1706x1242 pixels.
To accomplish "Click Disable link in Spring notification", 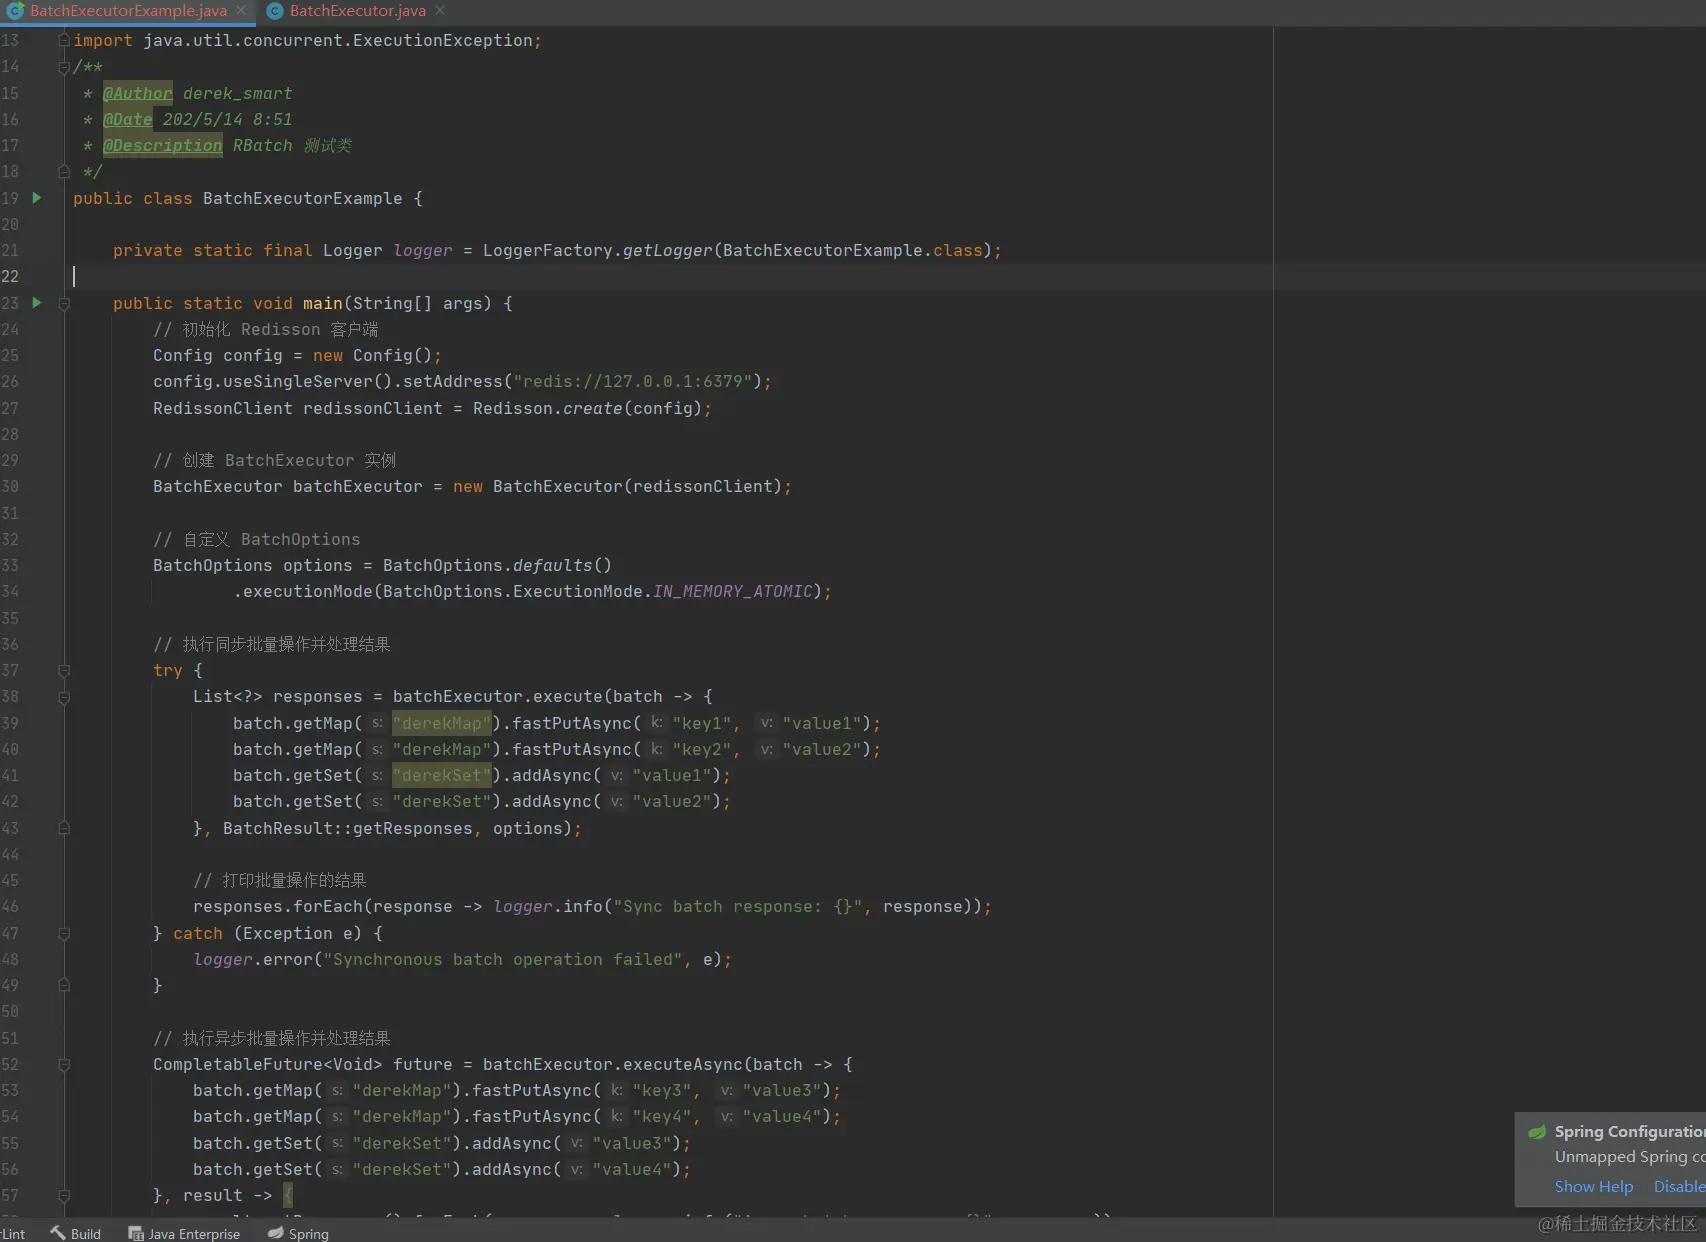I will point(1679,1186).
